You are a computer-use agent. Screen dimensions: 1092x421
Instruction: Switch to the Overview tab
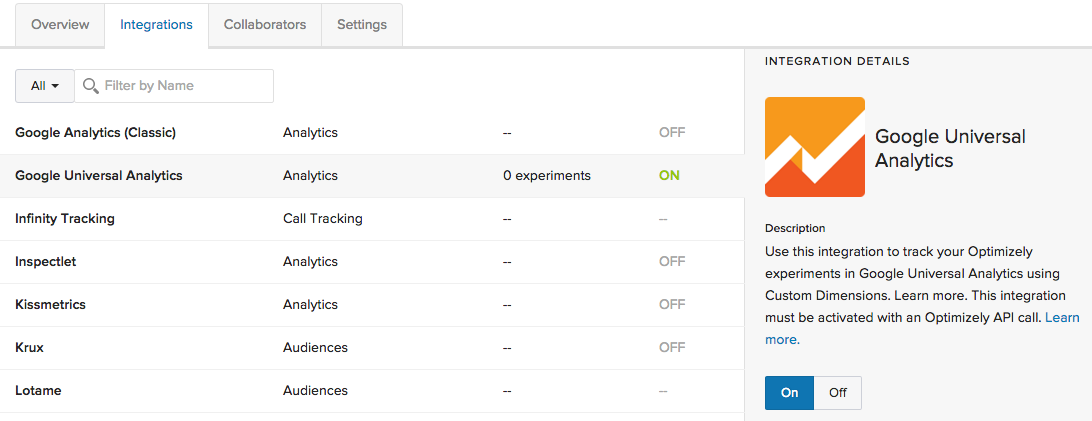[61, 24]
